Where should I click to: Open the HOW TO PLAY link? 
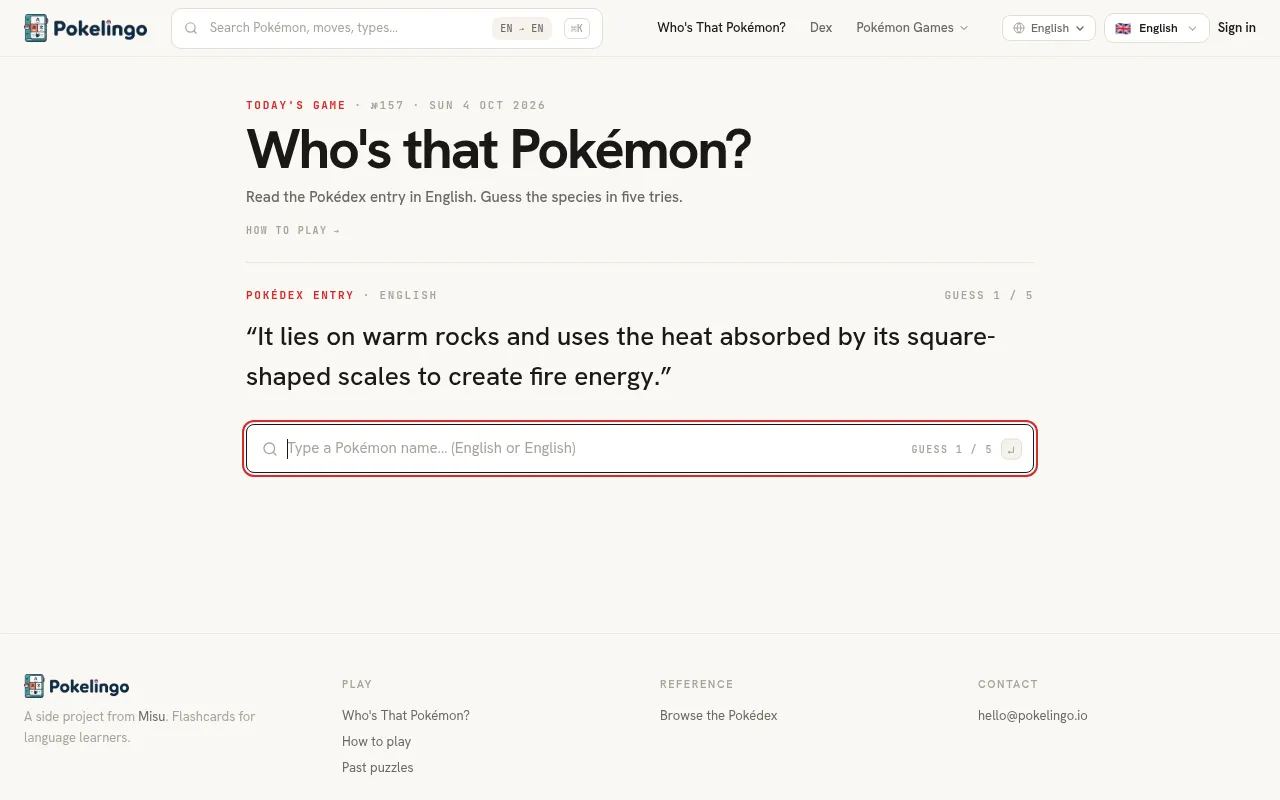tap(293, 230)
